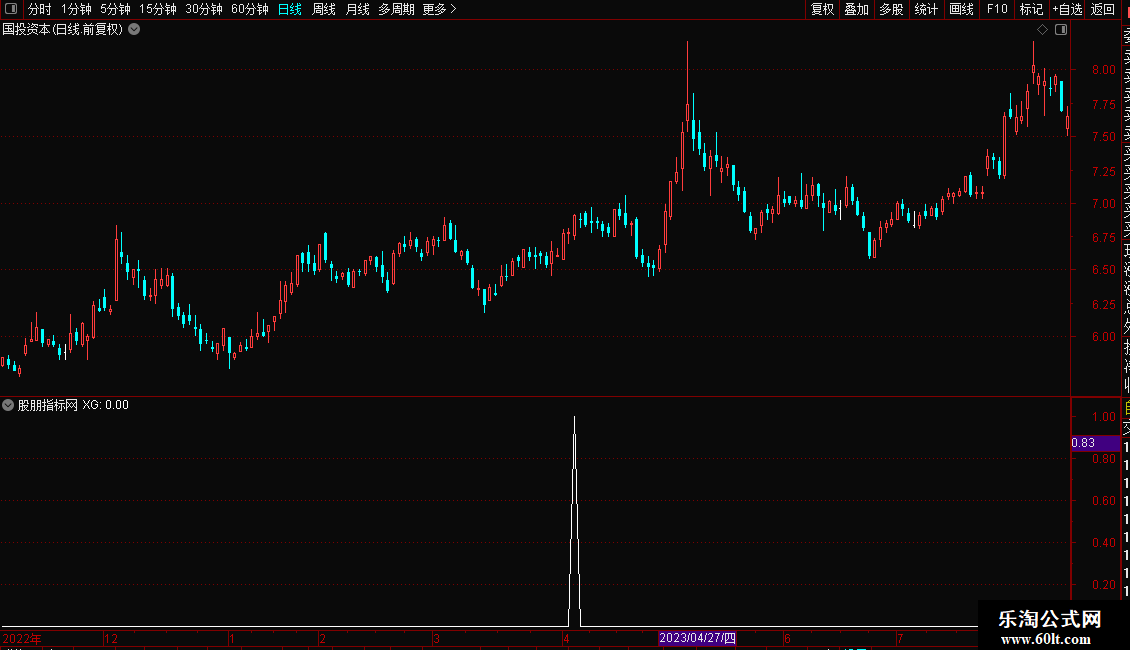Click month 4 on time axis
This screenshot has height=650, width=1130.
[x=566, y=638]
